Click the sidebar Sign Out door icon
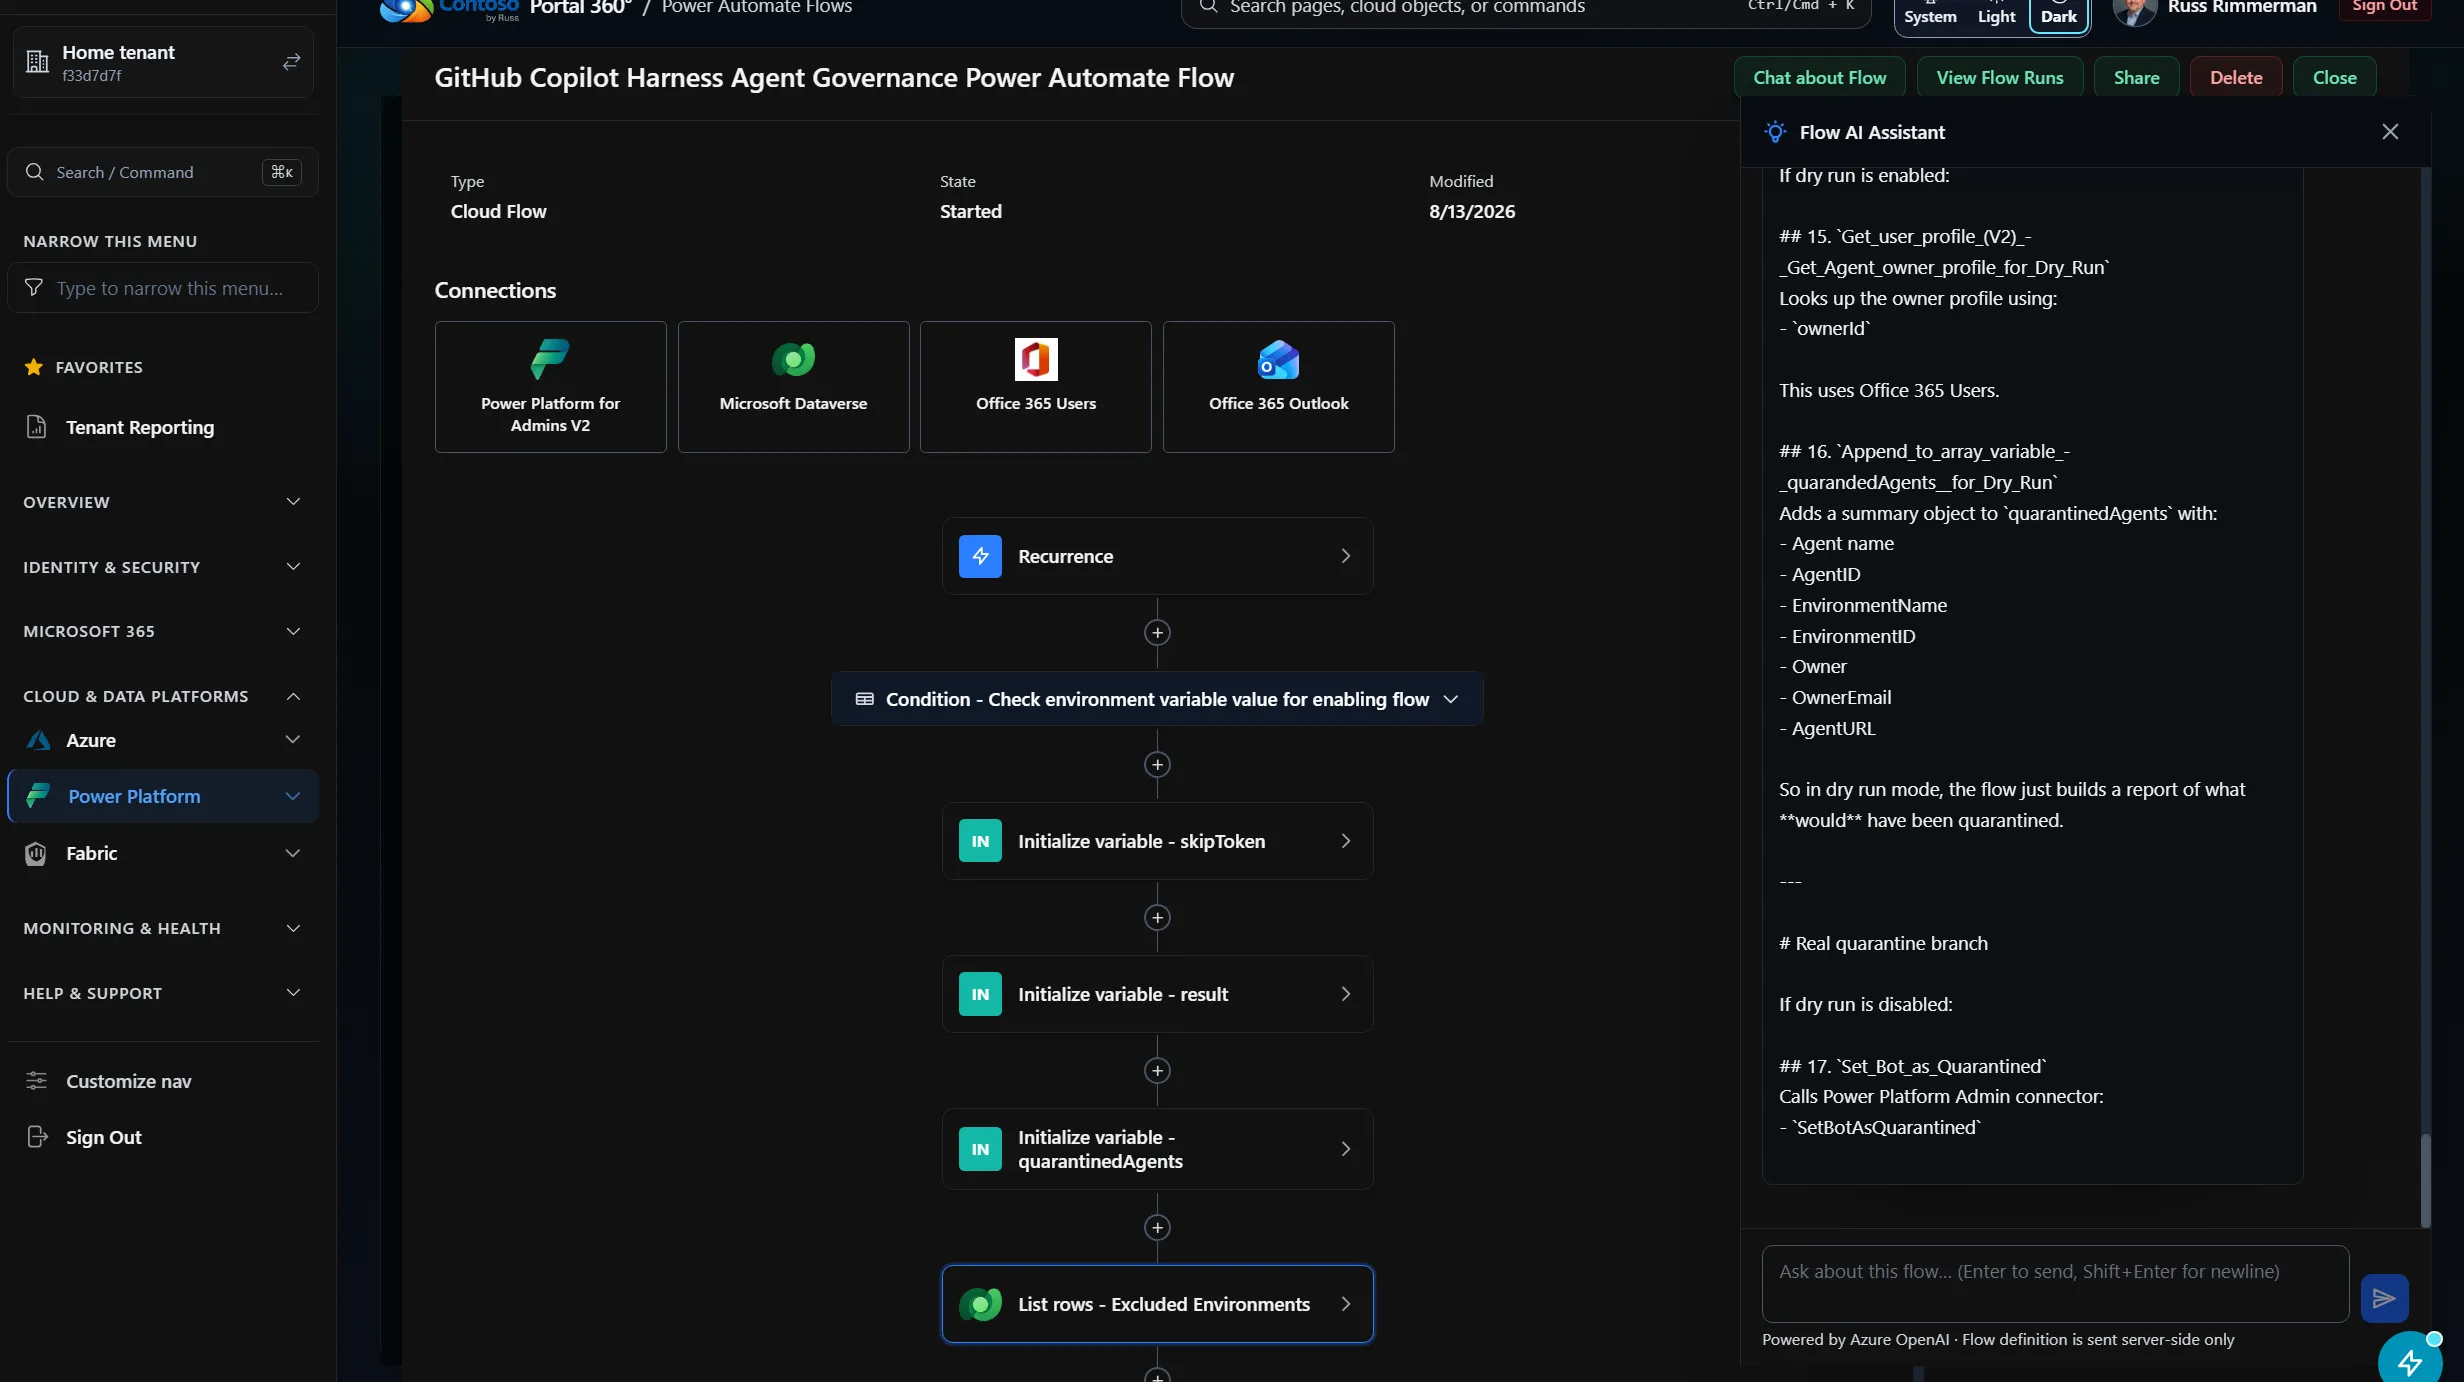Image resolution: width=2464 pixels, height=1382 pixels. 37,1137
